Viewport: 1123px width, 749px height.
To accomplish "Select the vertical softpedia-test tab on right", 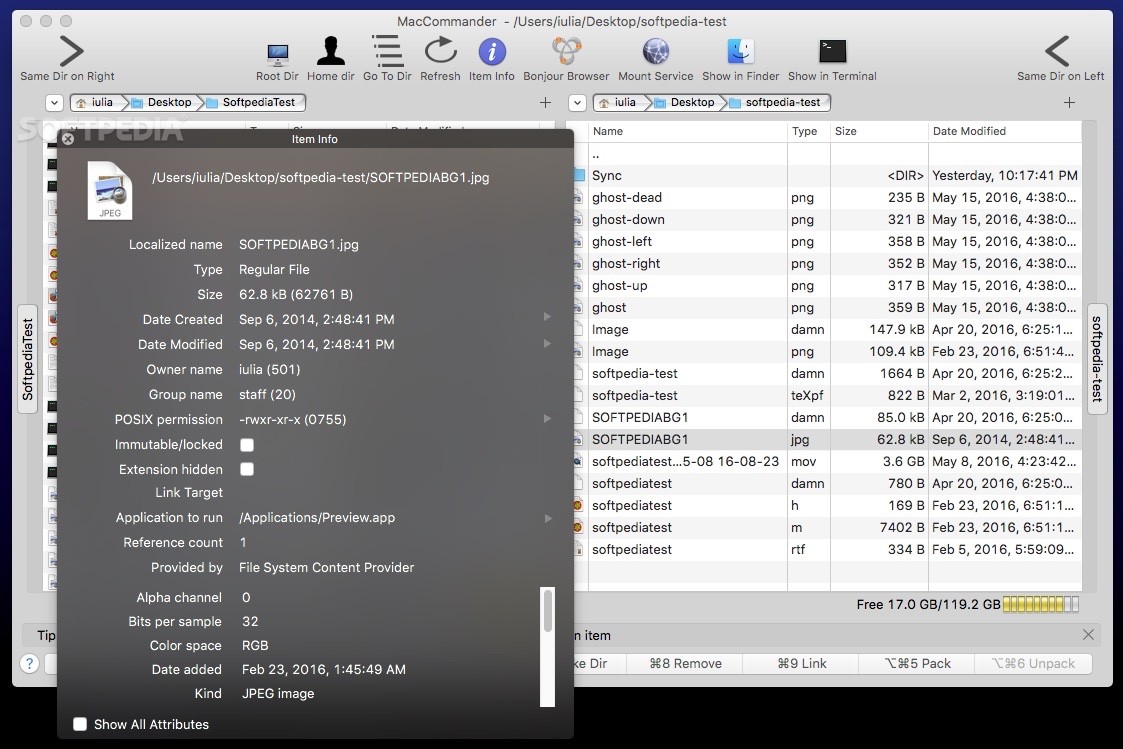I will (x=1096, y=358).
